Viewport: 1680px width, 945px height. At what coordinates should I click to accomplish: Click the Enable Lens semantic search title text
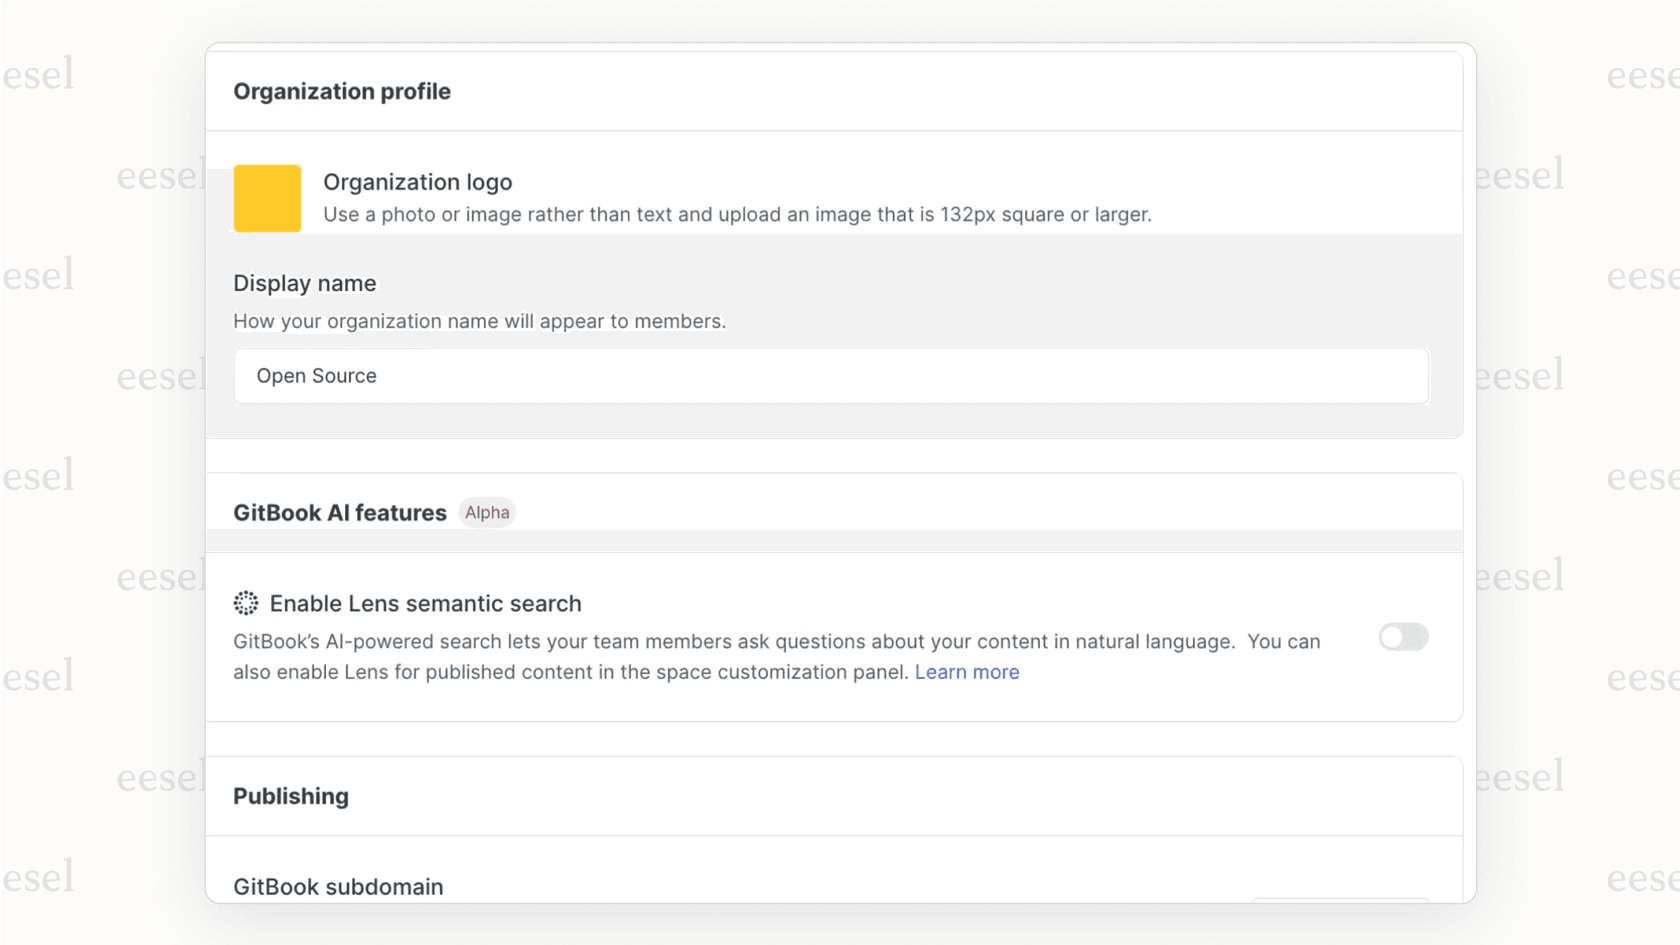(424, 603)
